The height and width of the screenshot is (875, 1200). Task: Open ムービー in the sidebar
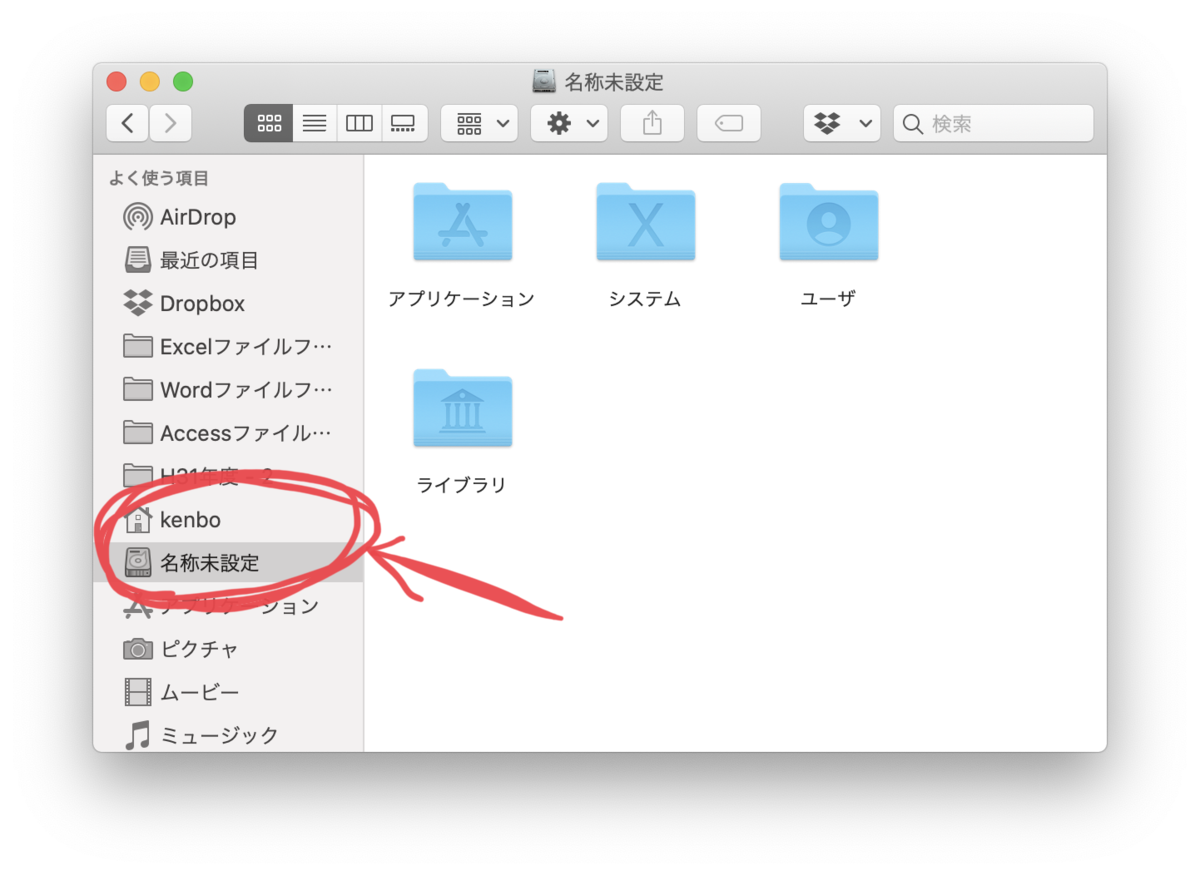point(229,692)
